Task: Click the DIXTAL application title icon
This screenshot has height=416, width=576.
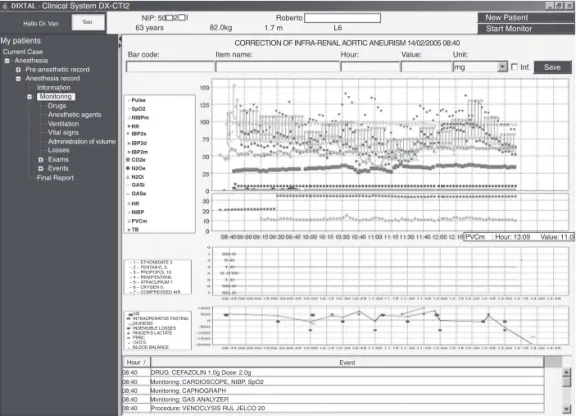Action: pyautogui.click(x=4, y=6)
